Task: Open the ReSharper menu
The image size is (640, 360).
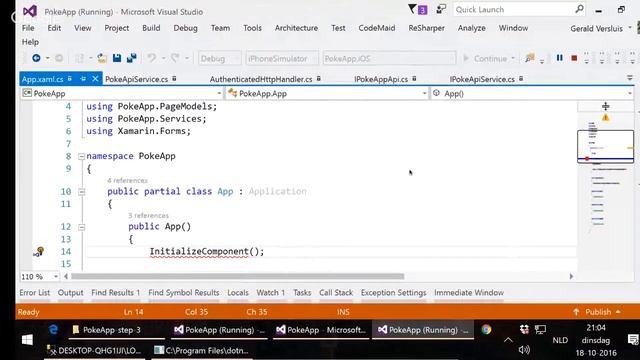Action: [x=427, y=28]
